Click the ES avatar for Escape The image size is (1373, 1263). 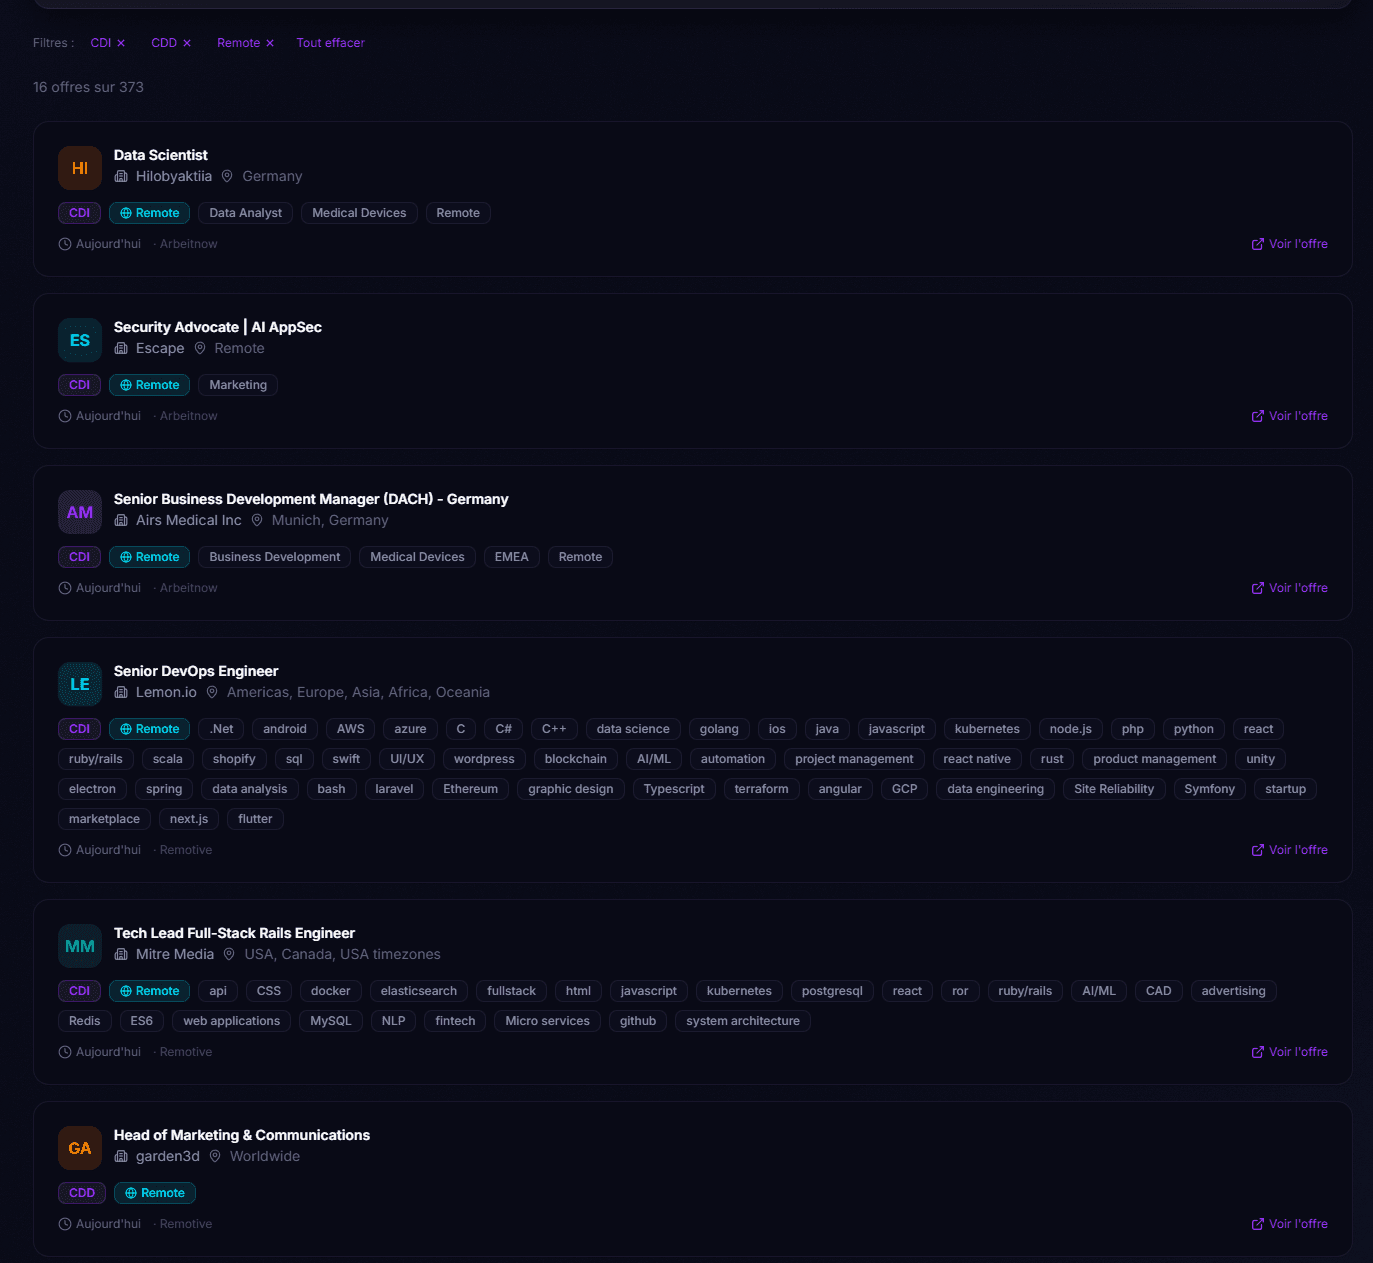pyautogui.click(x=80, y=340)
